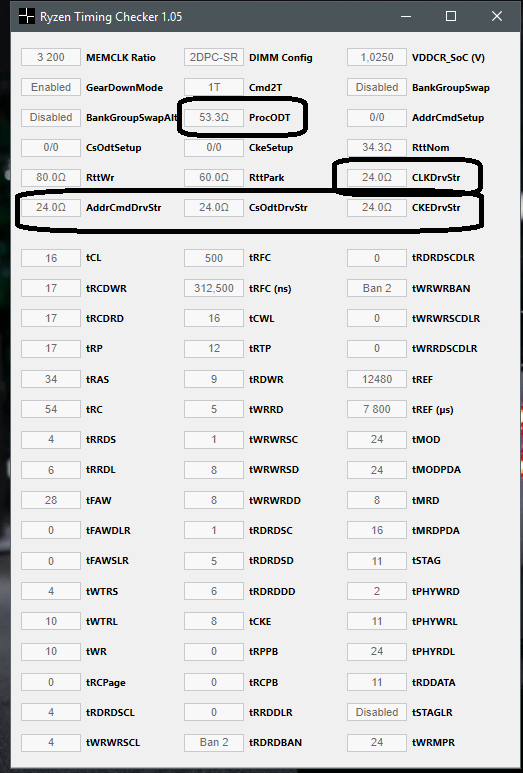Click the tWRRD value field
The image size is (523, 773).
point(214,409)
